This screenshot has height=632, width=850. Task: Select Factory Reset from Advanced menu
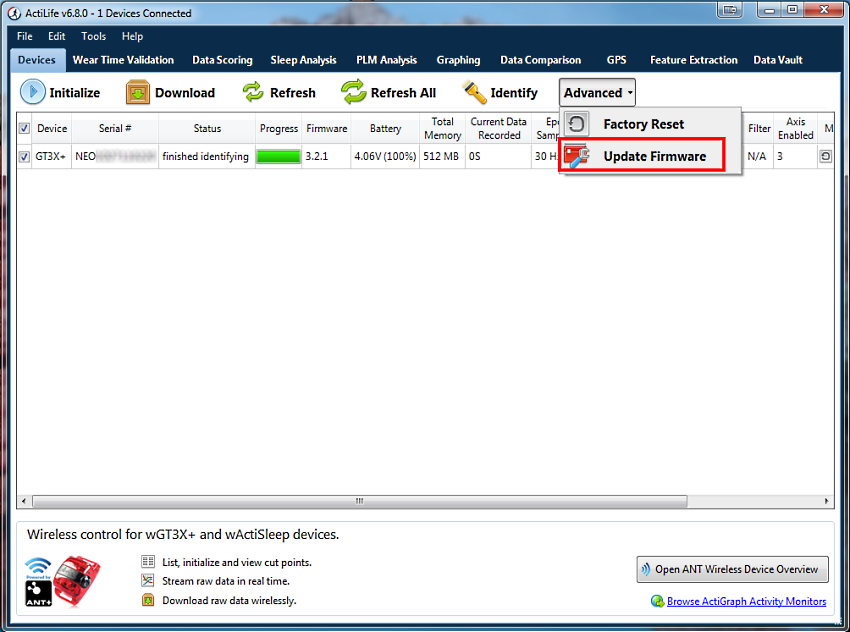pyautogui.click(x=643, y=124)
